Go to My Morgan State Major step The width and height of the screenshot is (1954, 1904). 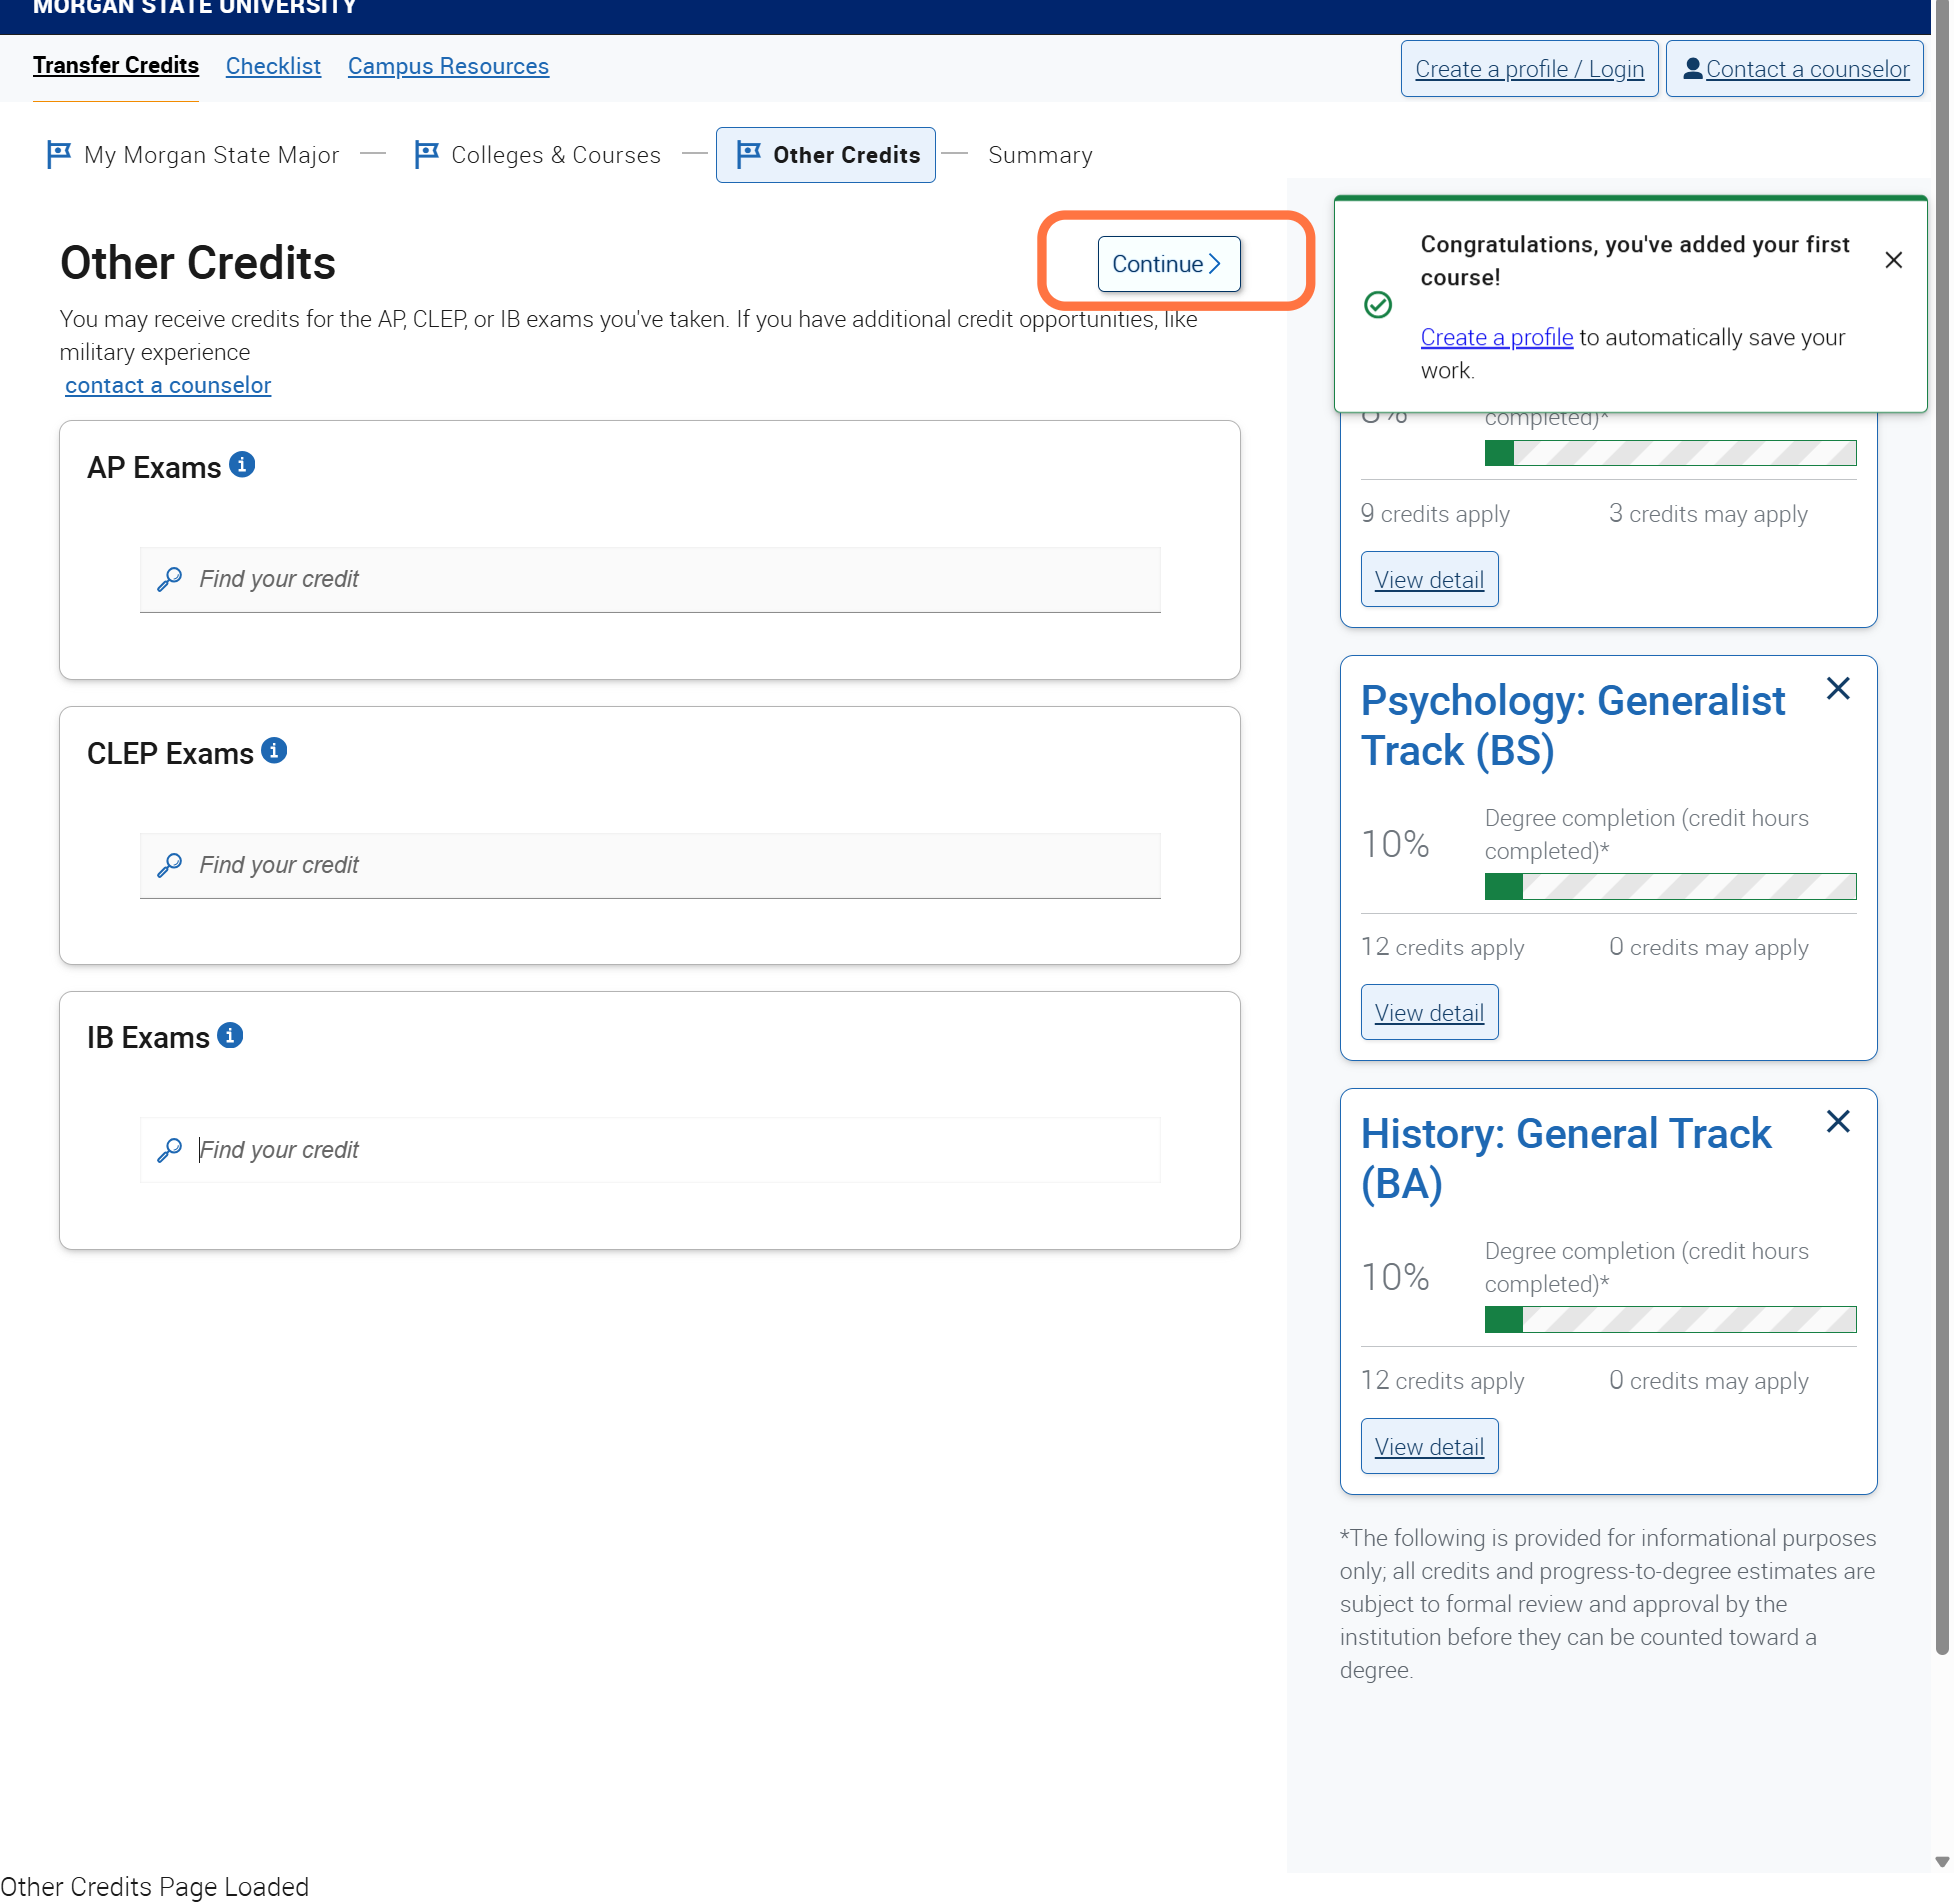(193, 155)
